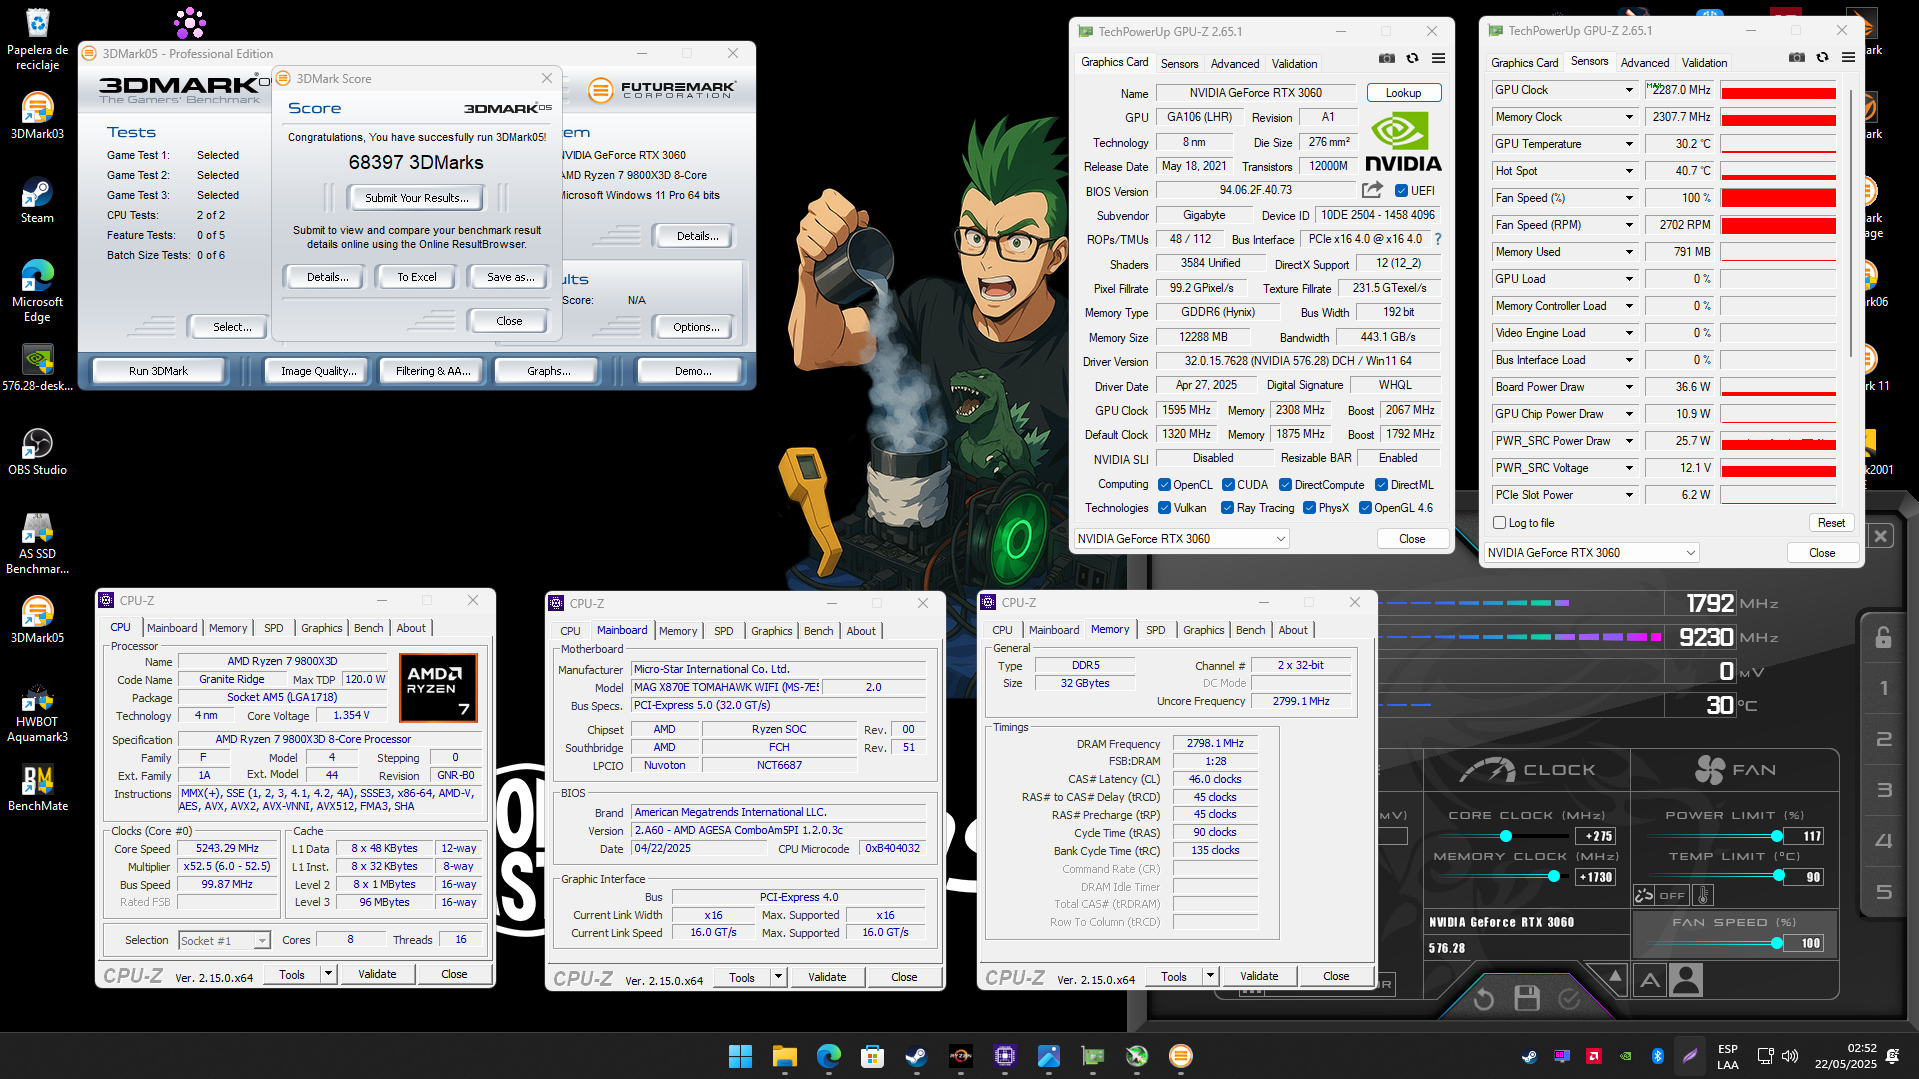Open Papelera de reciclaje desktop icon
The height and width of the screenshot is (1079, 1919).
tap(37, 40)
